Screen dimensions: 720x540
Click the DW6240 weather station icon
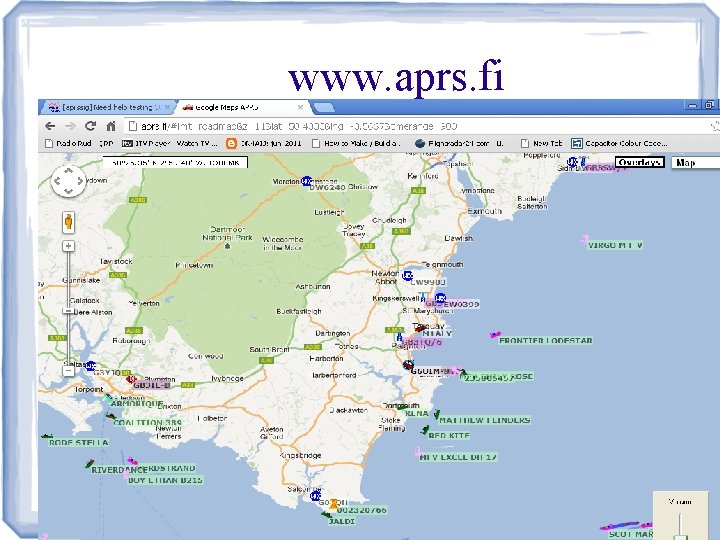(306, 181)
